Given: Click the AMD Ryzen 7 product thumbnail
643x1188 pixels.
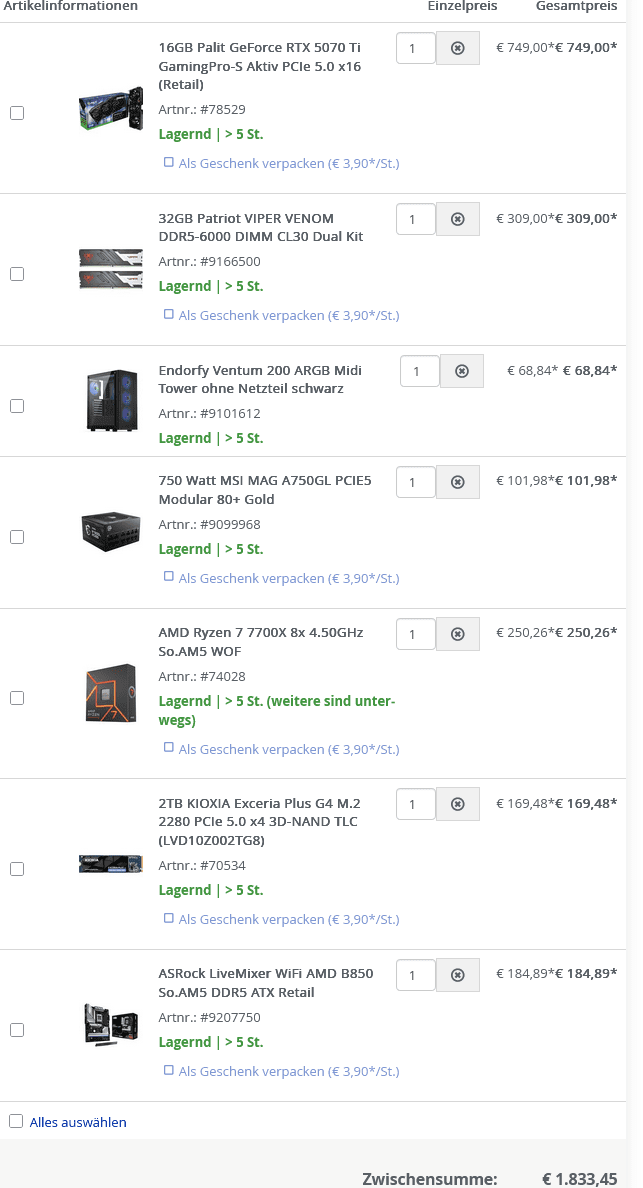Looking at the screenshot, I should pos(110,693).
